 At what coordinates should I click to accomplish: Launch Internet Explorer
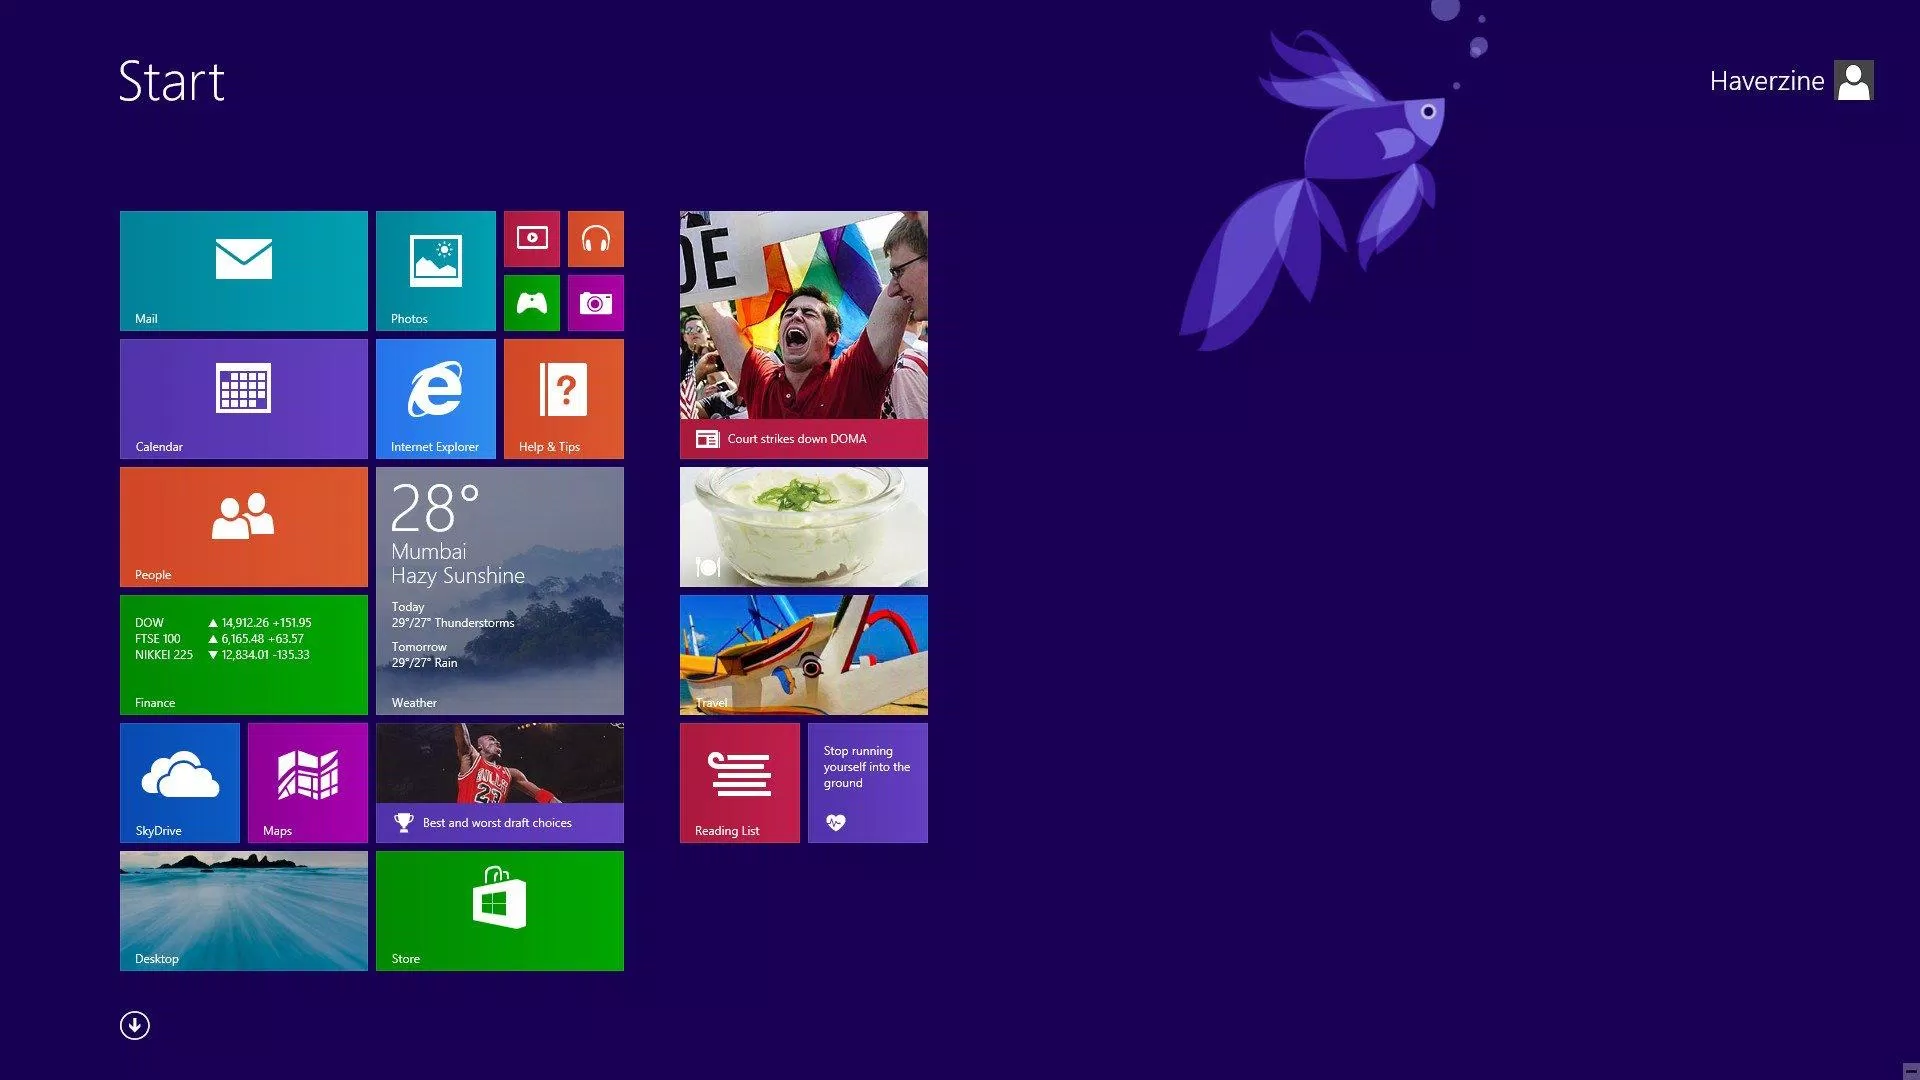436,398
